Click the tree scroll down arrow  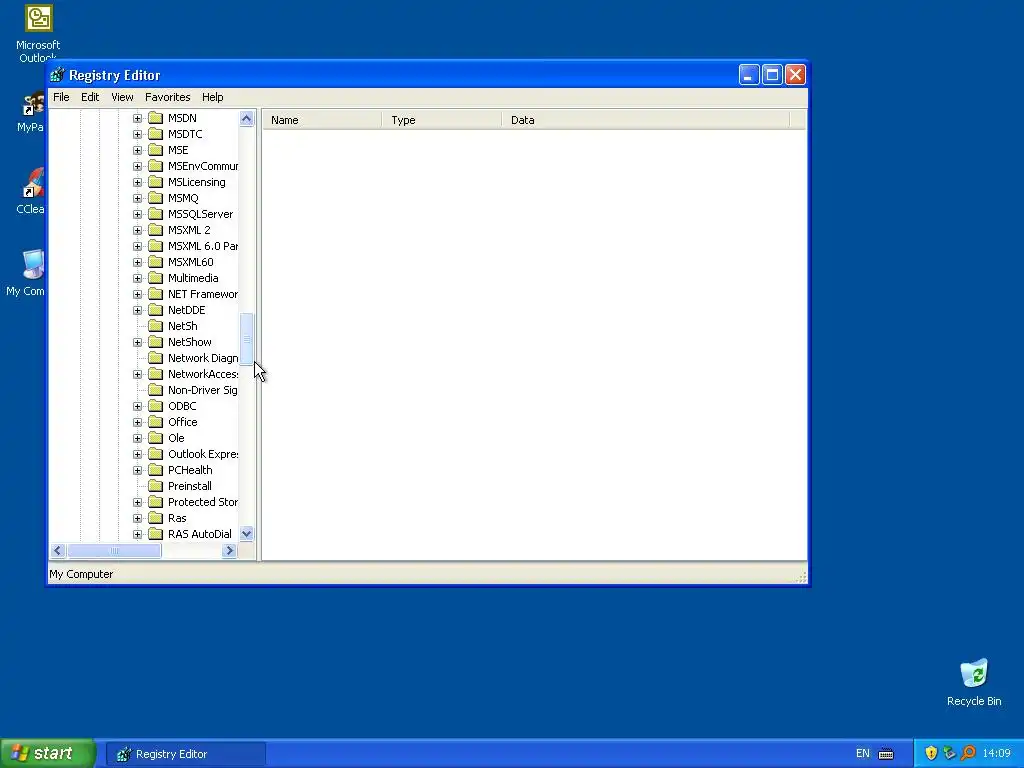pos(246,534)
